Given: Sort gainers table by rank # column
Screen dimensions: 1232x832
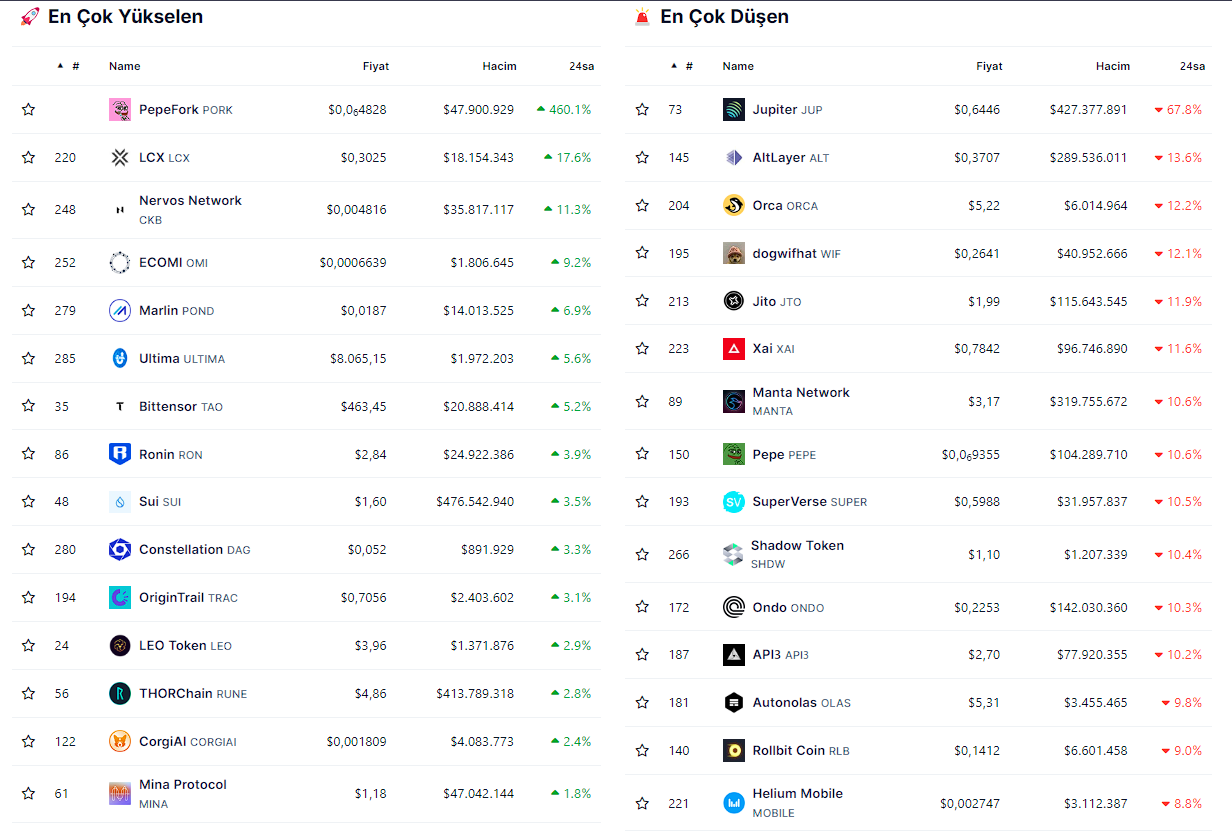Looking at the screenshot, I should click(x=75, y=66).
